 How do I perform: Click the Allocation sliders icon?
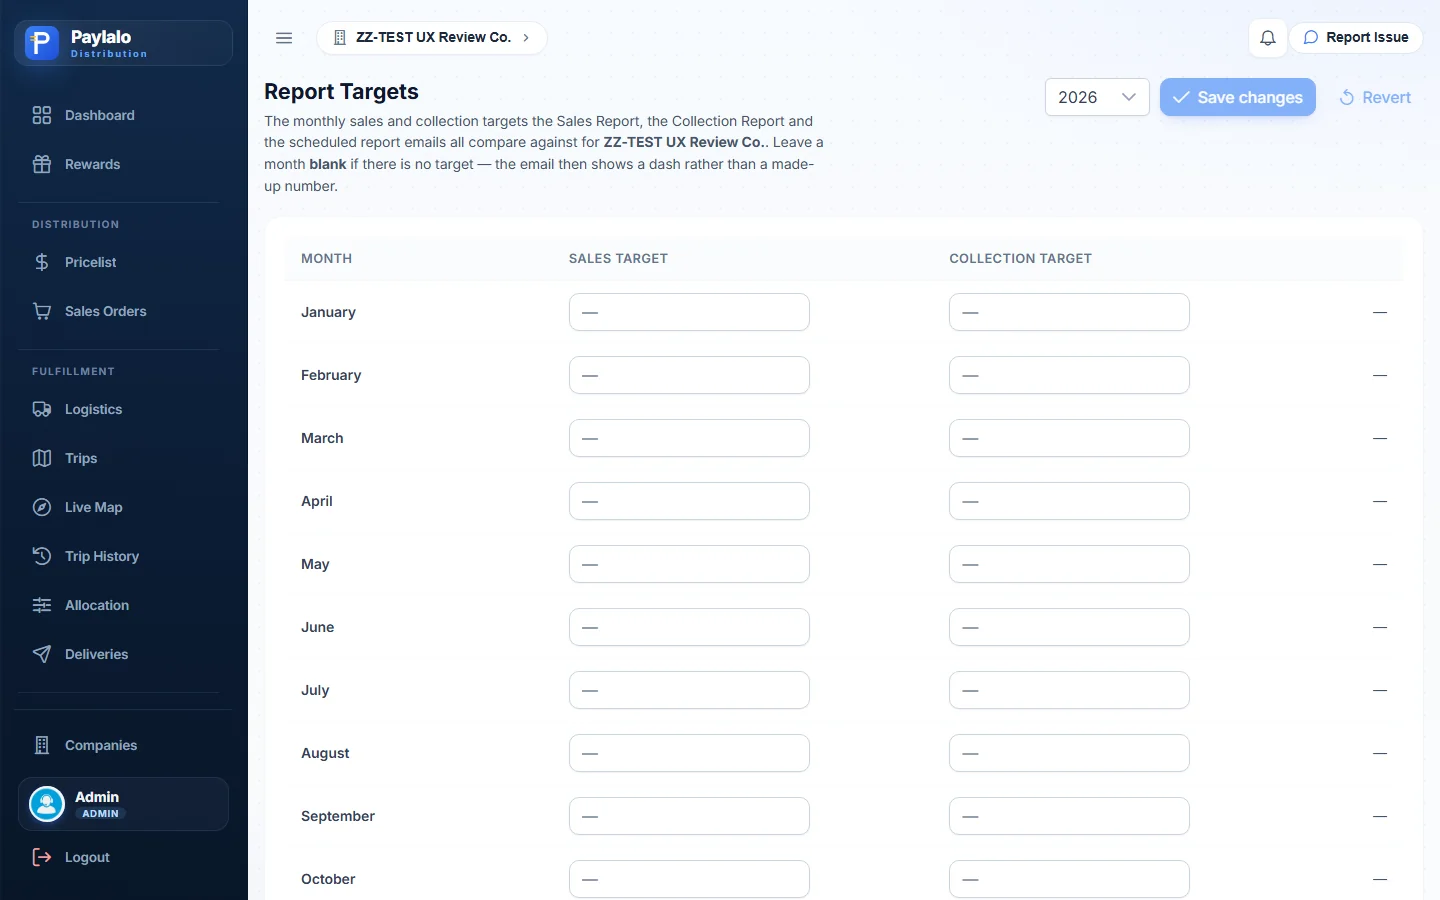point(42,605)
